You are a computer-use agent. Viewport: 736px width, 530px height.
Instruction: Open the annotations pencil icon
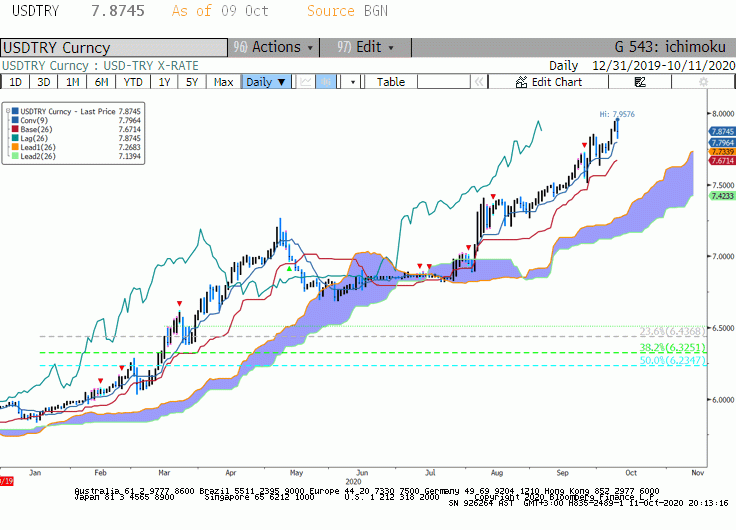[640, 82]
